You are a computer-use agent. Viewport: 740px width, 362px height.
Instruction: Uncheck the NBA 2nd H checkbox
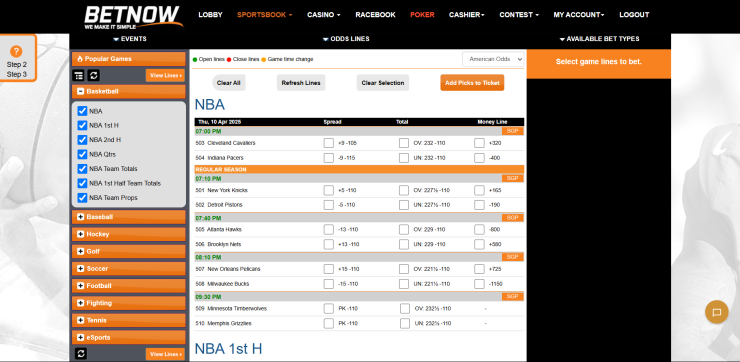(82, 140)
